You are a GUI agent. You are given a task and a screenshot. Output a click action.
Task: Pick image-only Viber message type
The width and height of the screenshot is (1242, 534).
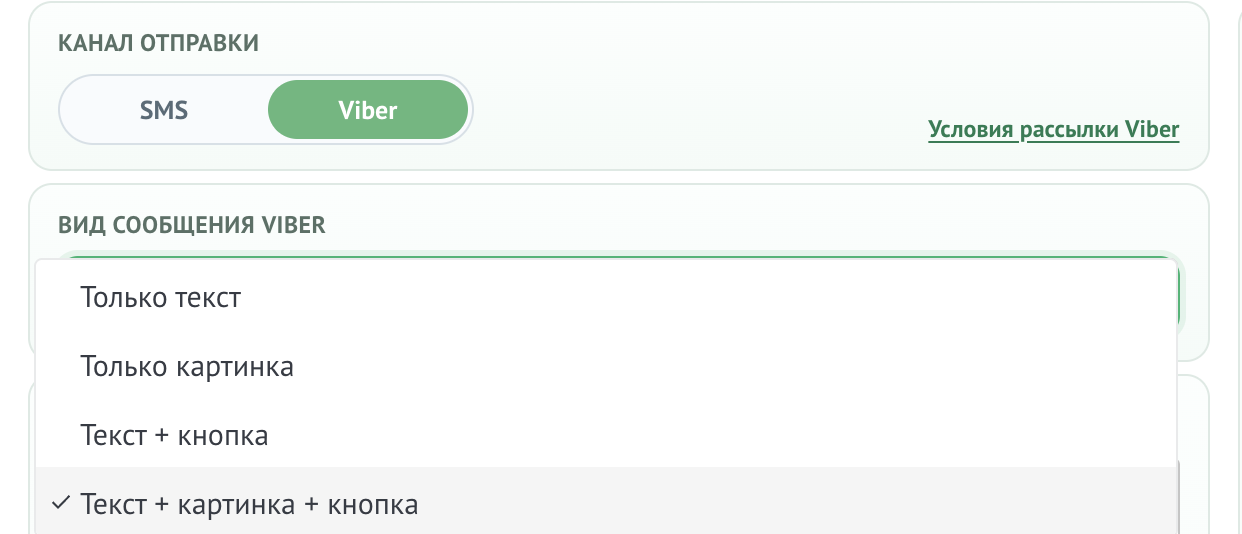(187, 367)
